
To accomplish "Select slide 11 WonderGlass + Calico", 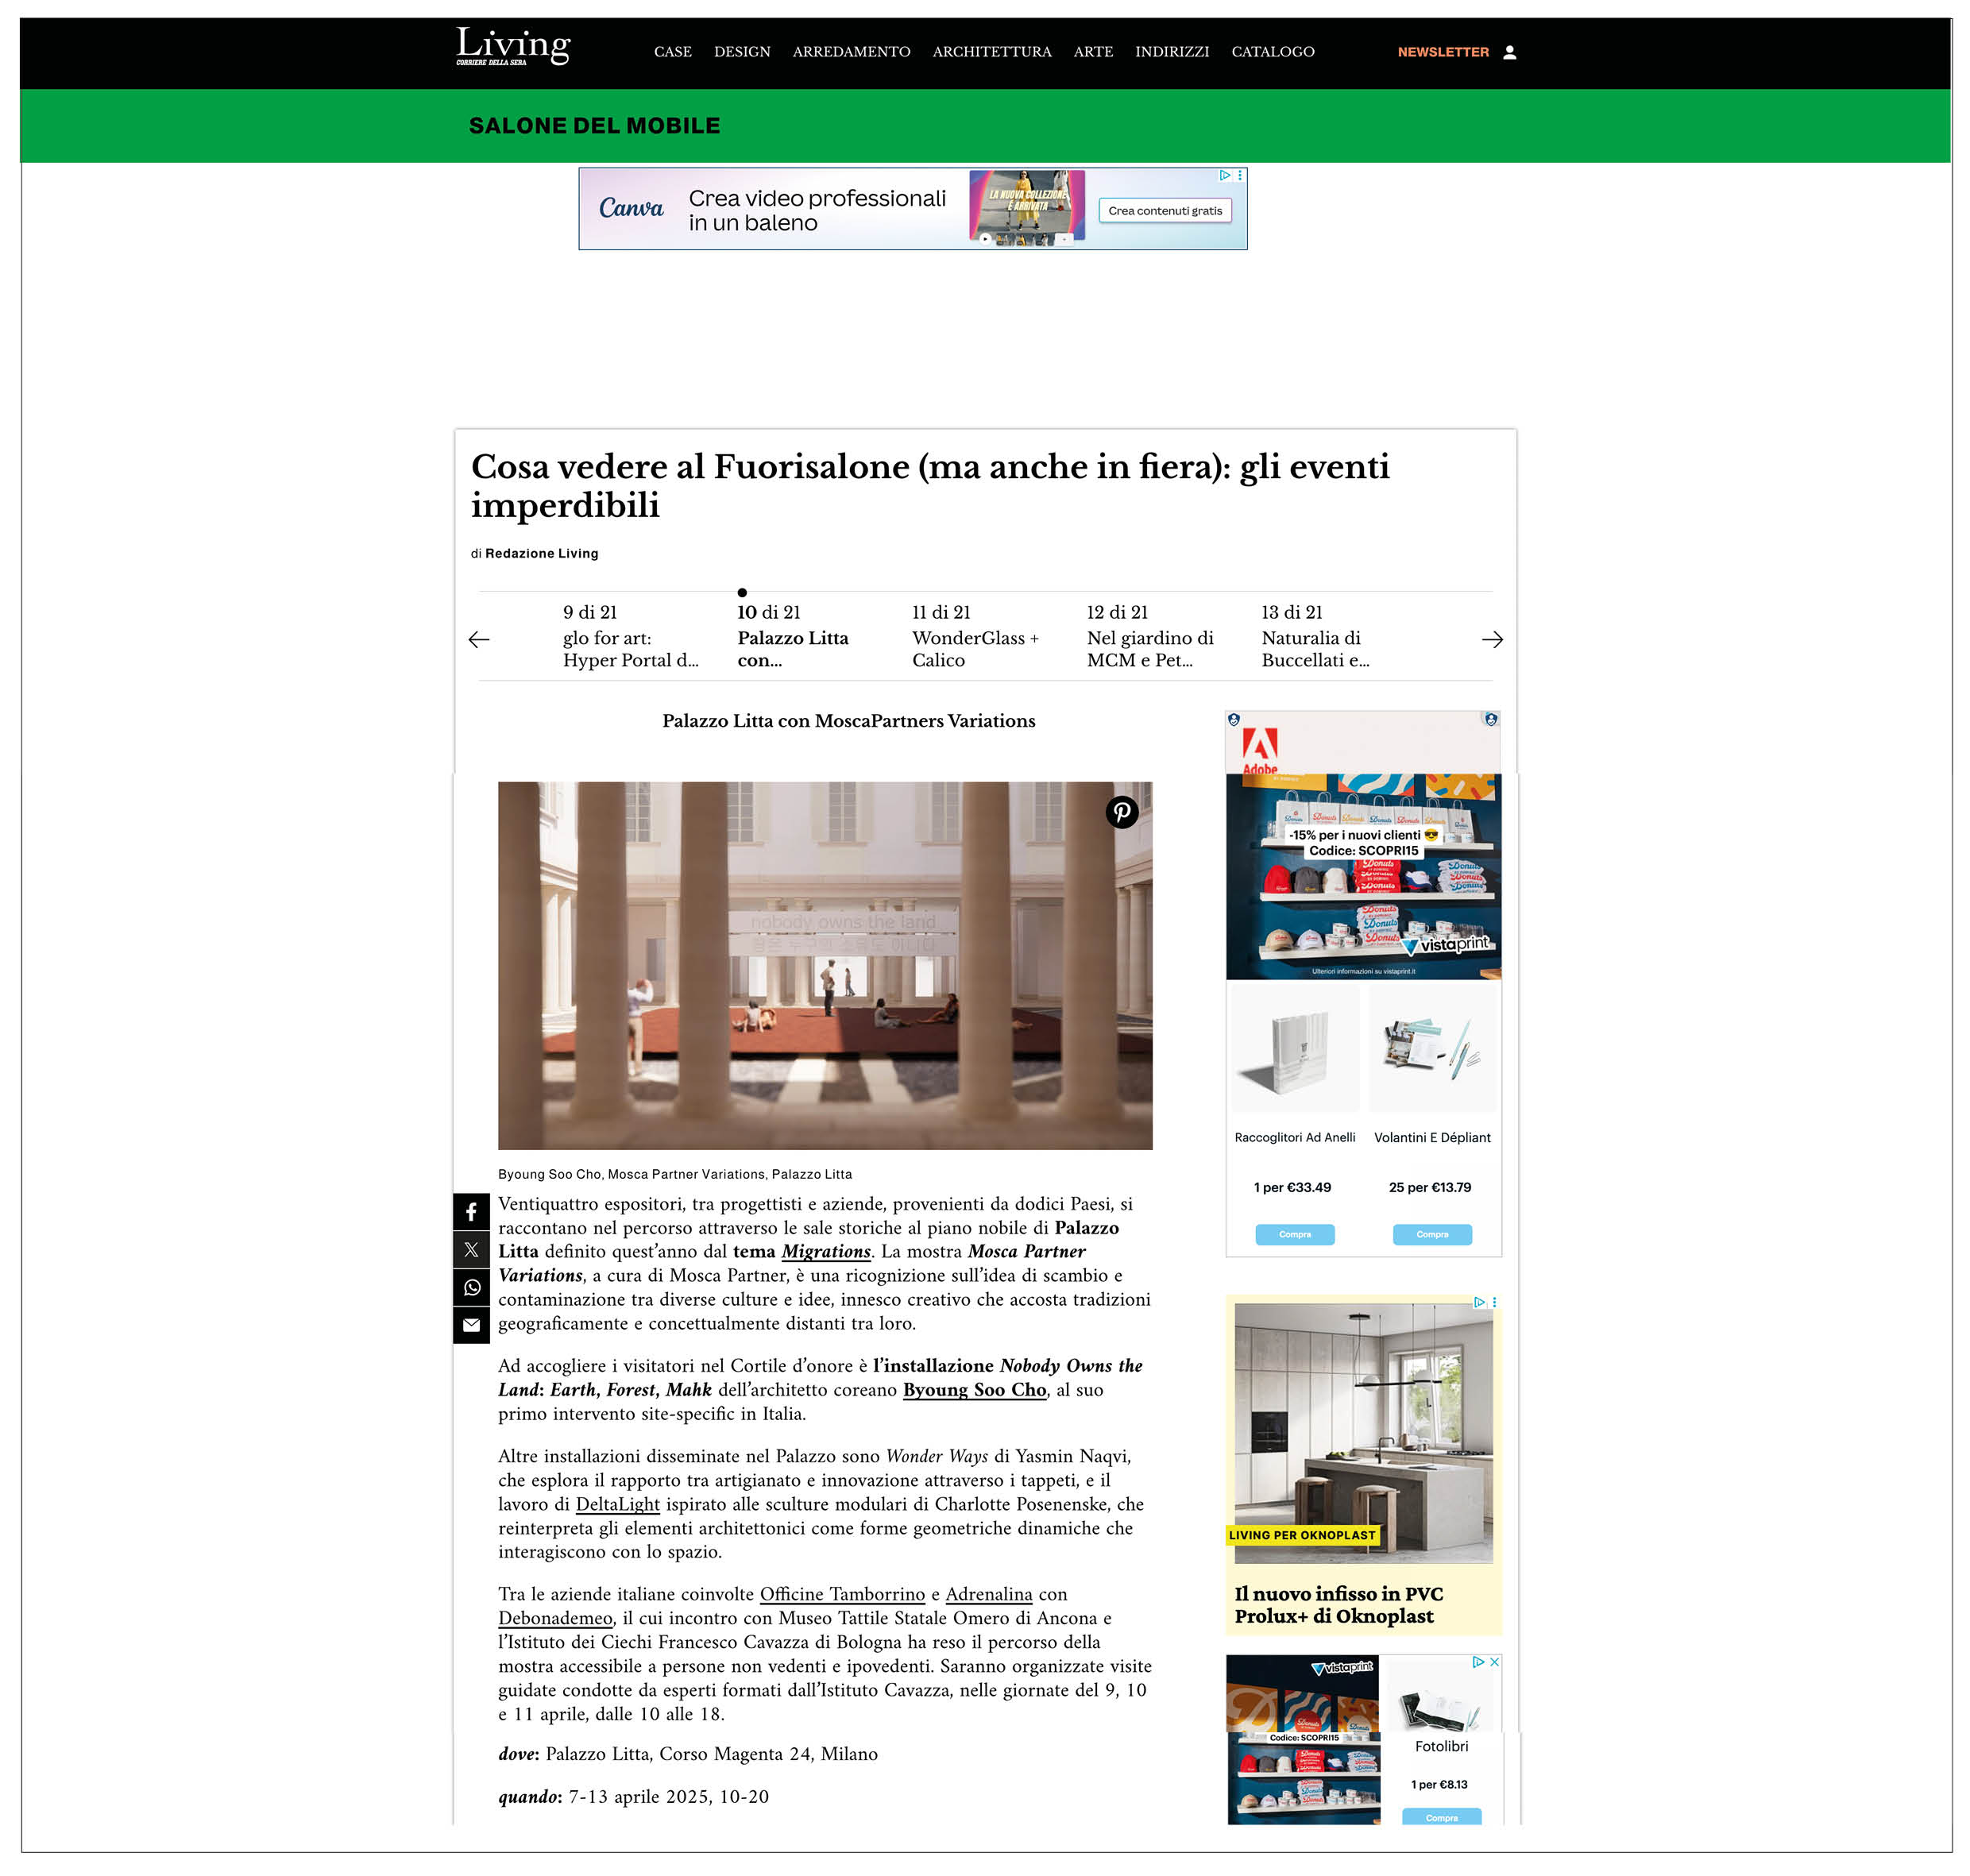I will (975, 636).
